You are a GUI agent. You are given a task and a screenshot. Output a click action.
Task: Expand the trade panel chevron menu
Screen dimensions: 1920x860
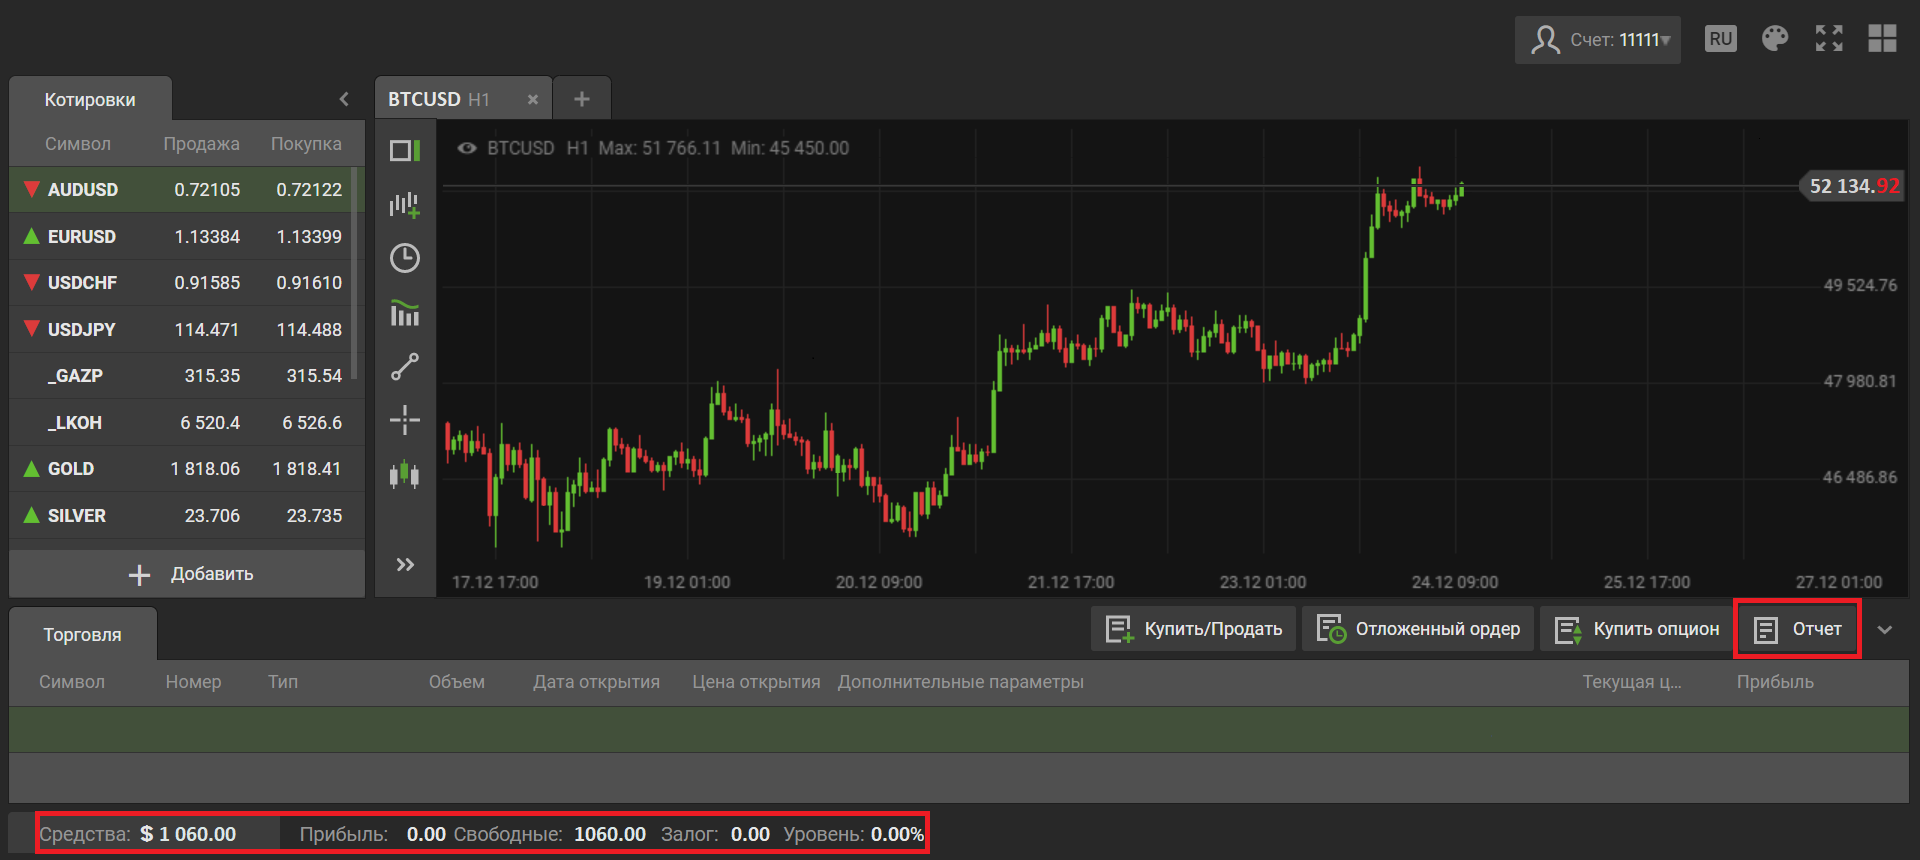point(1885,630)
